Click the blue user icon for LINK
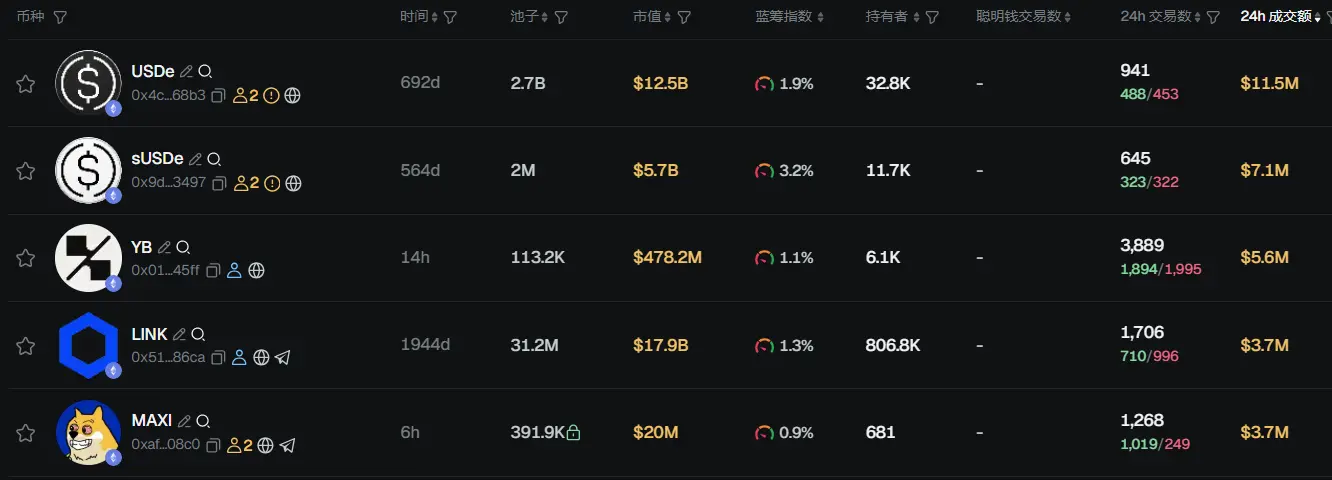This screenshot has height=480, width=1332. coord(239,357)
